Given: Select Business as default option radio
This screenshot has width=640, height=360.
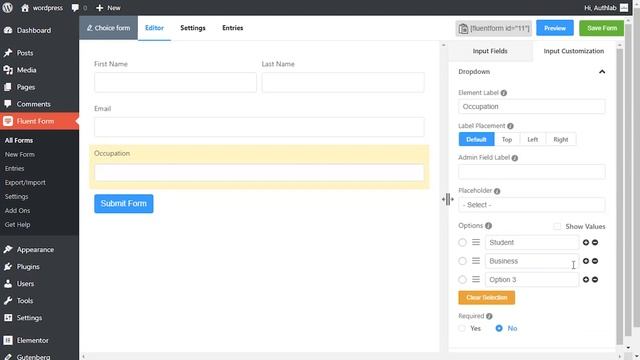Looking at the screenshot, I should click(462, 261).
